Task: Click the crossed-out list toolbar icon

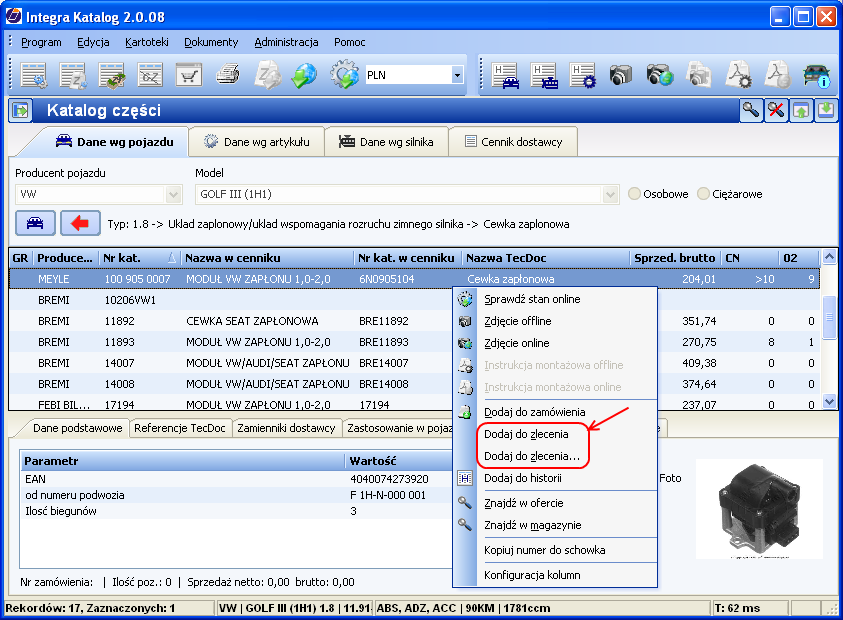Action: coord(150,75)
